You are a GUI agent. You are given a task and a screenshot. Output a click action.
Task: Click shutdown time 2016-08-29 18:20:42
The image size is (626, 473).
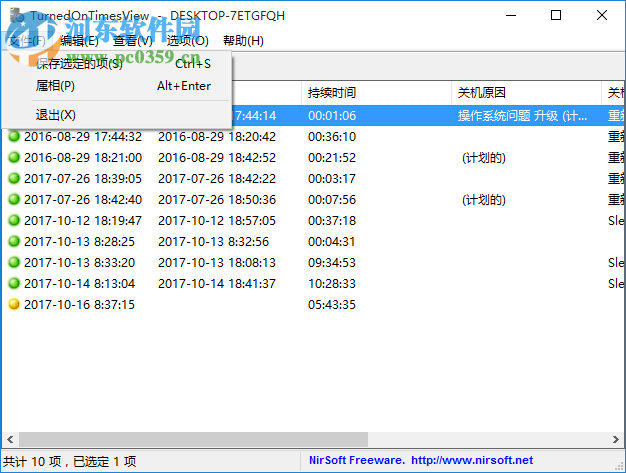click(x=217, y=137)
